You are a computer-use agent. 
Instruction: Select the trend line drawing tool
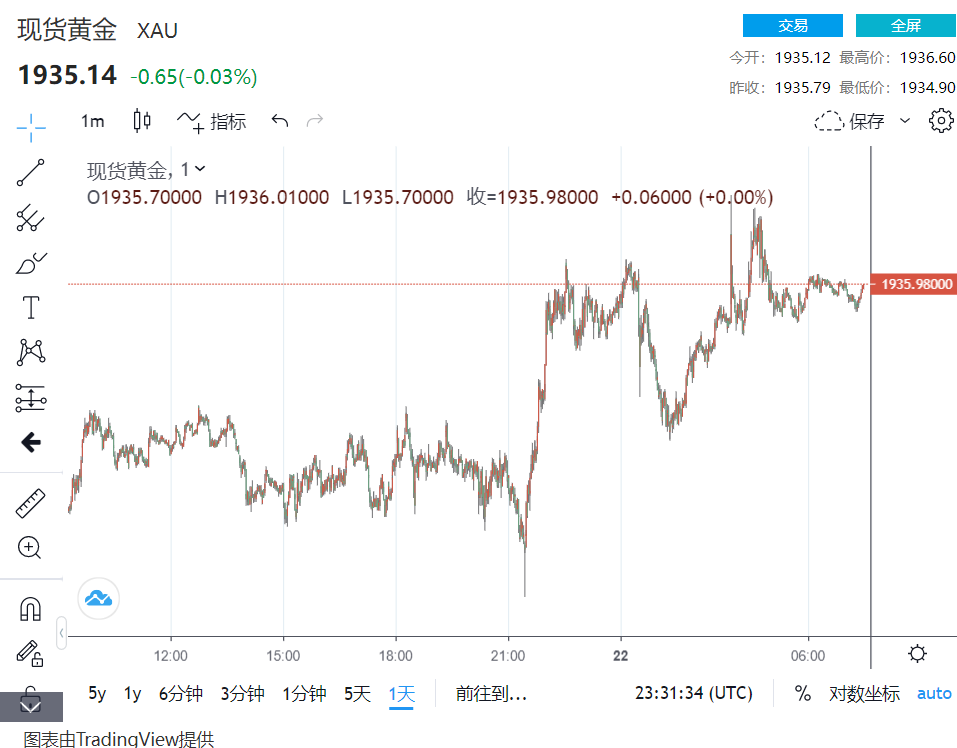coord(31,173)
